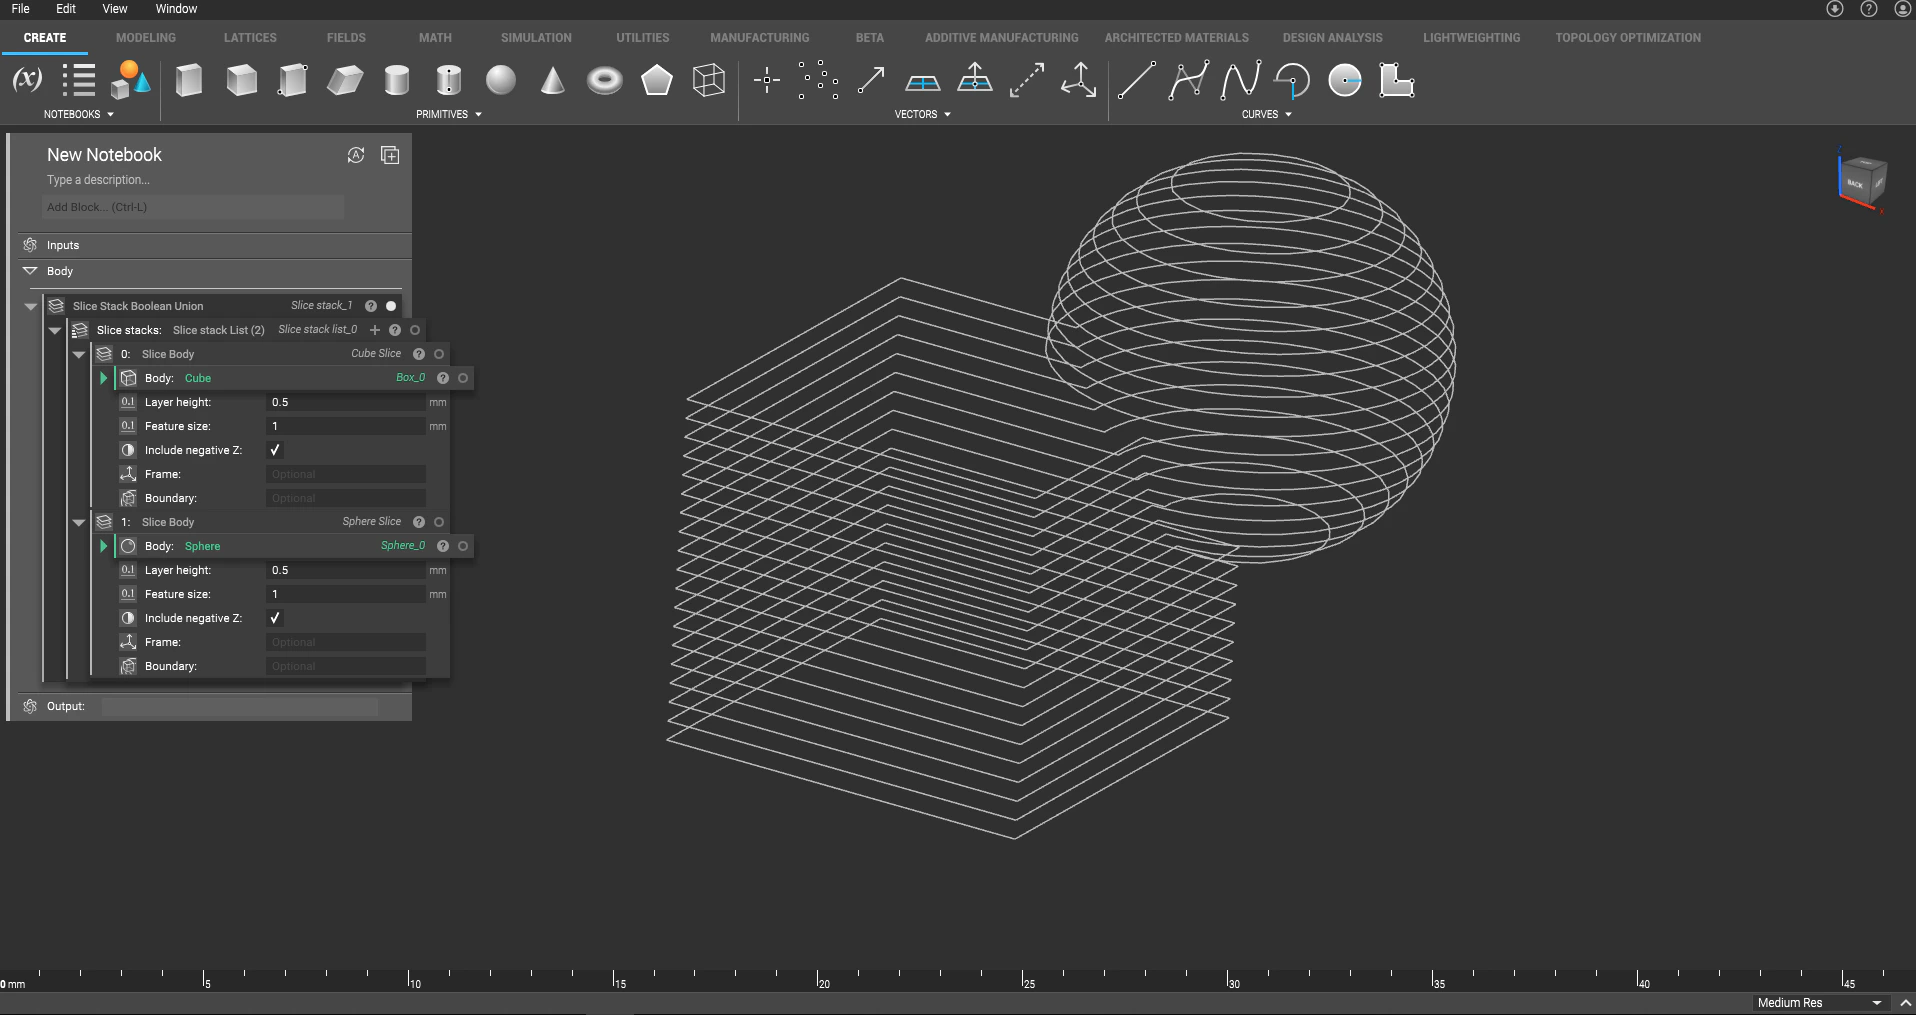Uncheck Include negative Z for Sphere Slice
This screenshot has height=1015, width=1916.
(x=275, y=618)
